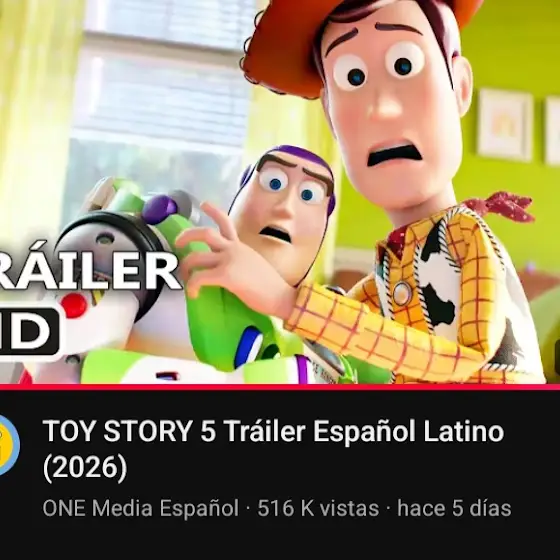Open the ONE Media Español channel avatar
560x560 pixels.
click(x=8, y=445)
